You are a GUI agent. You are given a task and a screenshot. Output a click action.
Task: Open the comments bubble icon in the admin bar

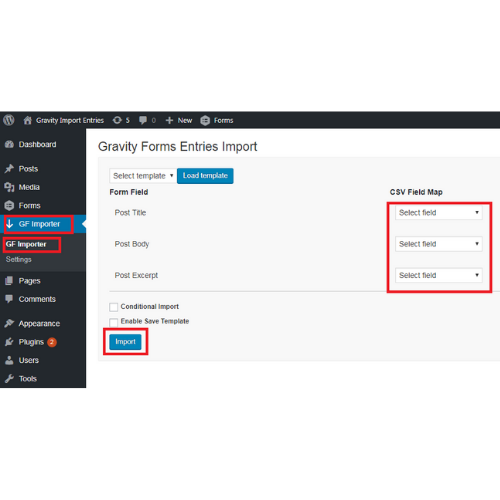coord(143,120)
